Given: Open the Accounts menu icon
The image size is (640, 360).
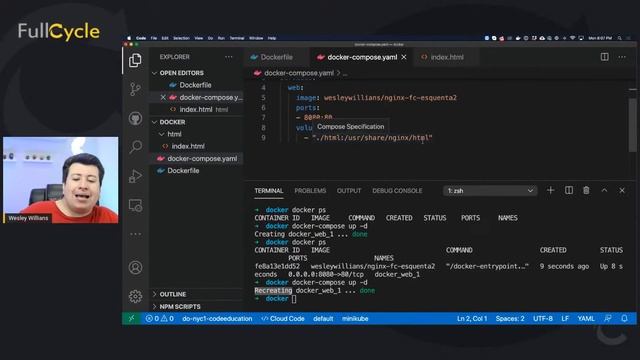Looking at the screenshot, I should pos(135,267).
